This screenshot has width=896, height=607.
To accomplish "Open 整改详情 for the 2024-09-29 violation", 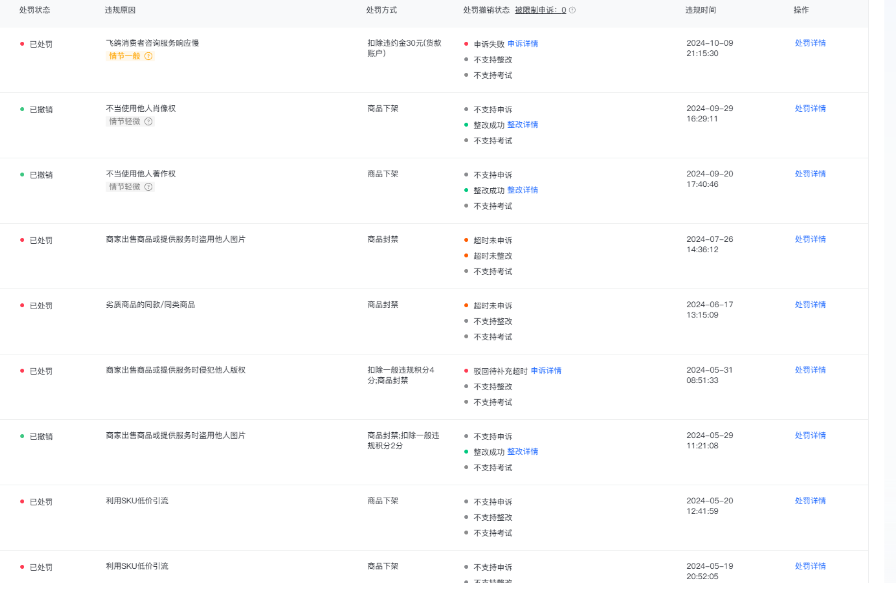I will tap(522, 125).
